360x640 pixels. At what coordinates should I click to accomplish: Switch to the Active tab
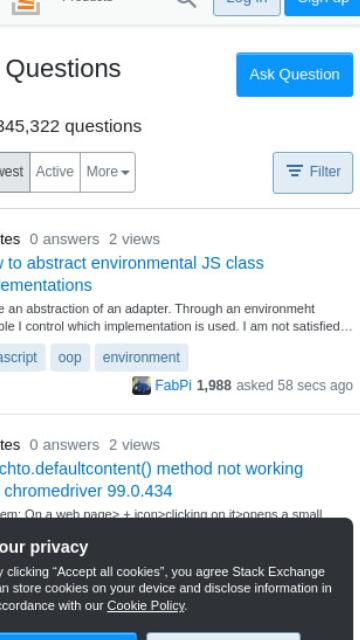(x=55, y=172)
